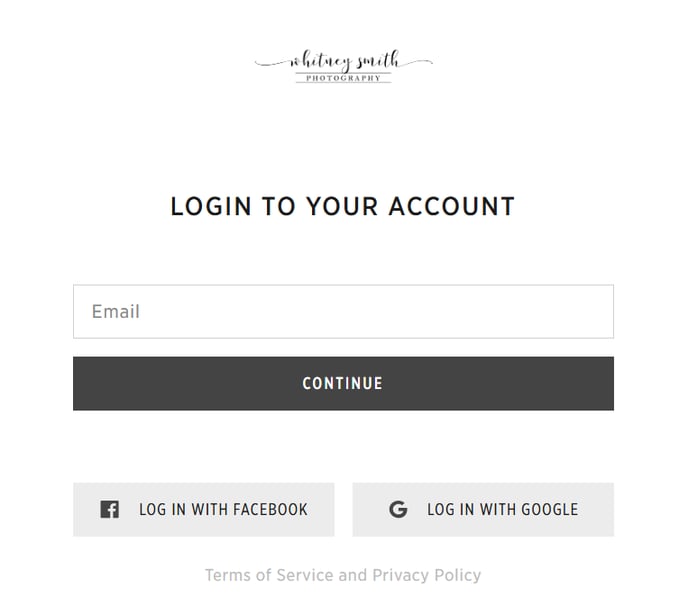Click 'and' between Terms and Privacy
Image resolution: width=688 pixels, height=606 pixels.
click(353, 575)
